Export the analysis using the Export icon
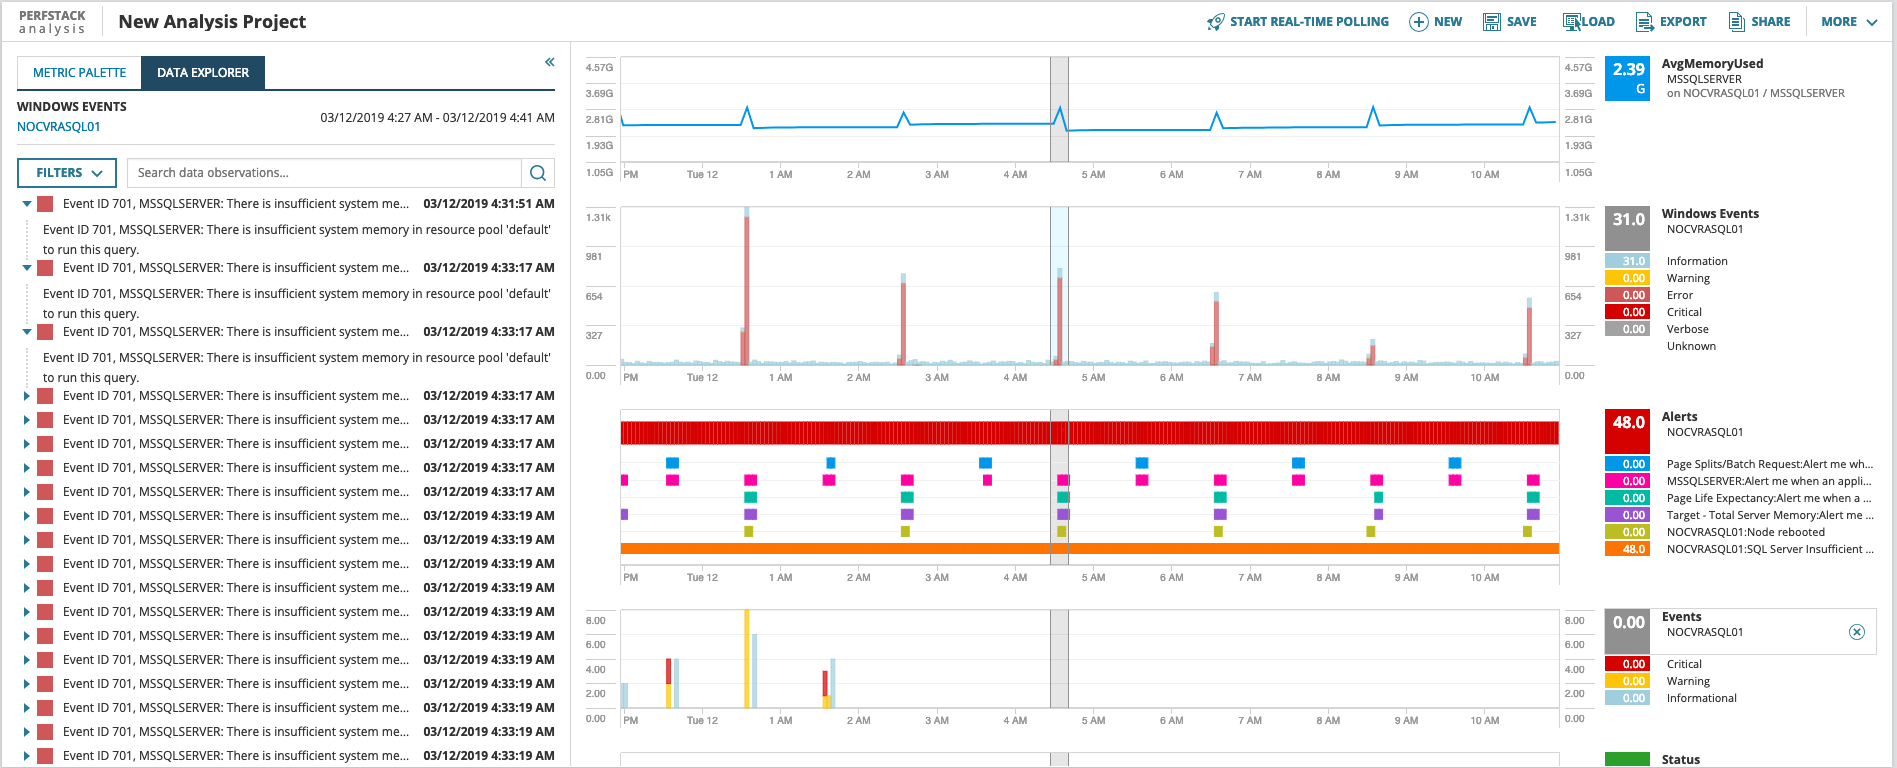The image size is (1897, 768). click(x=1644, y=22)
